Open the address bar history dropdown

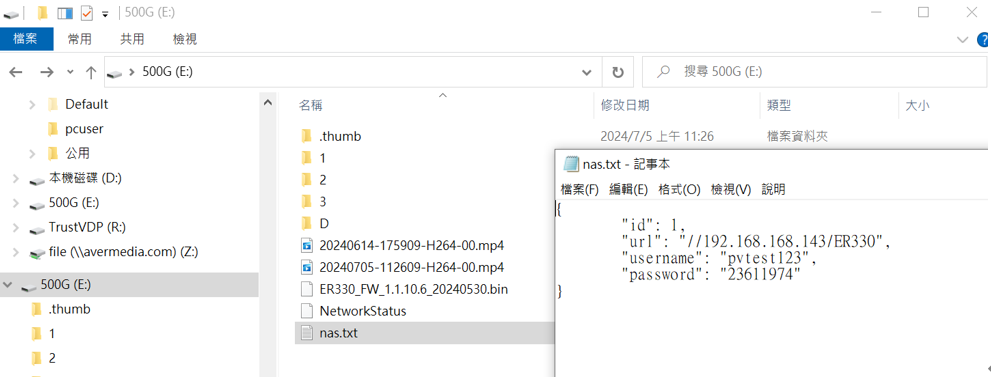tap(587, 72)
